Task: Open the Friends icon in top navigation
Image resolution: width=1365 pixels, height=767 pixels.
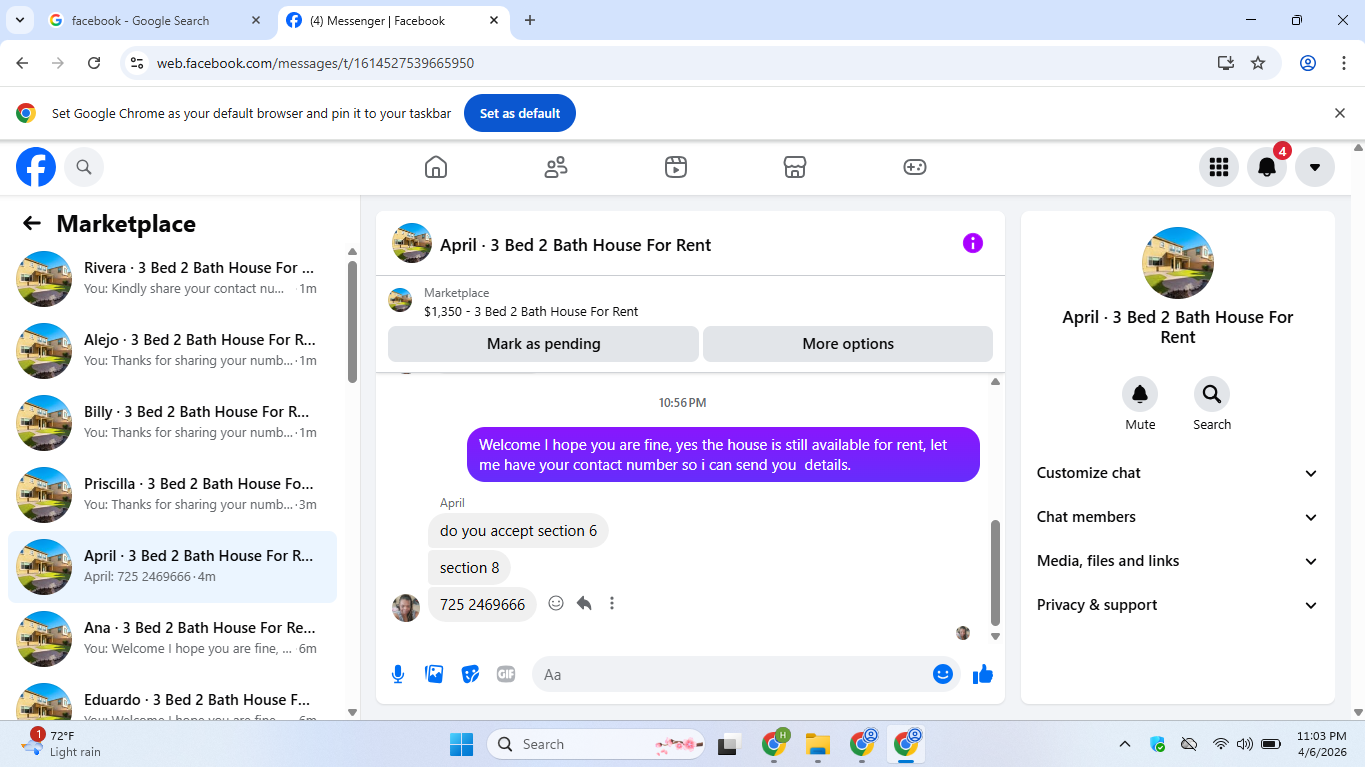Action: coord(556,167)
